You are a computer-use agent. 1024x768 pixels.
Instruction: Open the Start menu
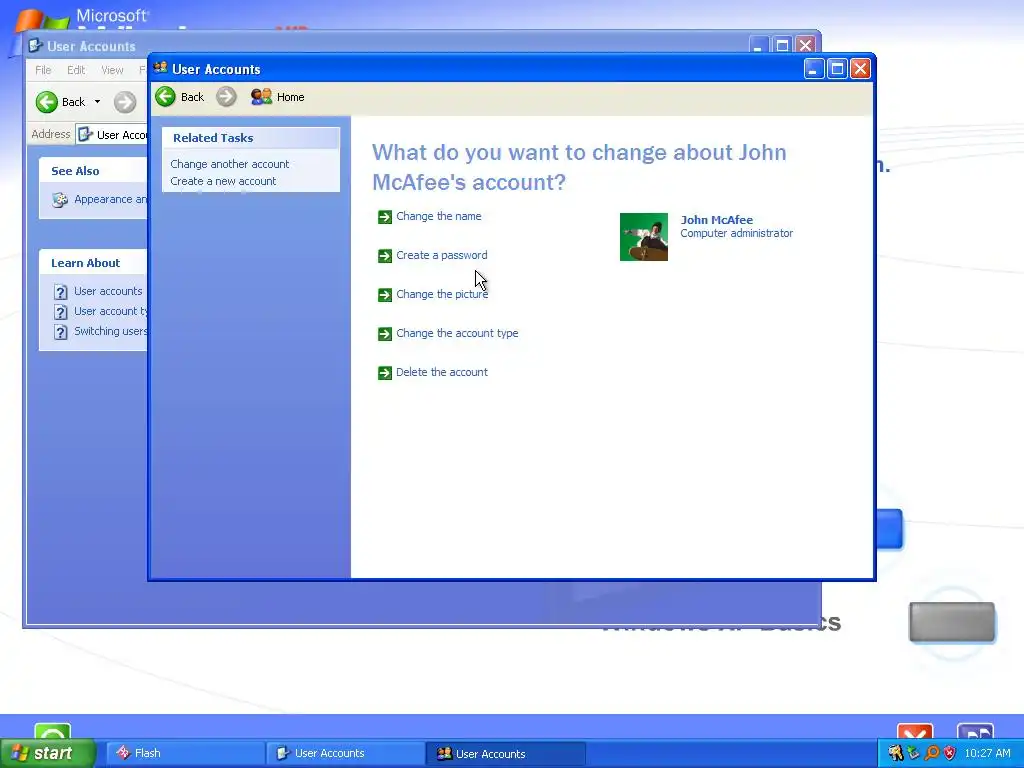tap(48, 753)
